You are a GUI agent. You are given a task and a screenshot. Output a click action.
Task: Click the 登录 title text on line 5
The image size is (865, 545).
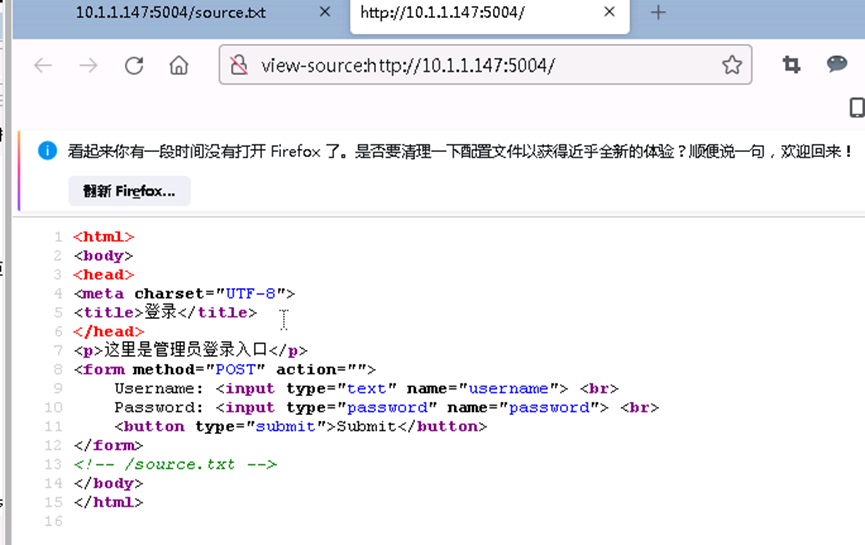coord(161,312)
